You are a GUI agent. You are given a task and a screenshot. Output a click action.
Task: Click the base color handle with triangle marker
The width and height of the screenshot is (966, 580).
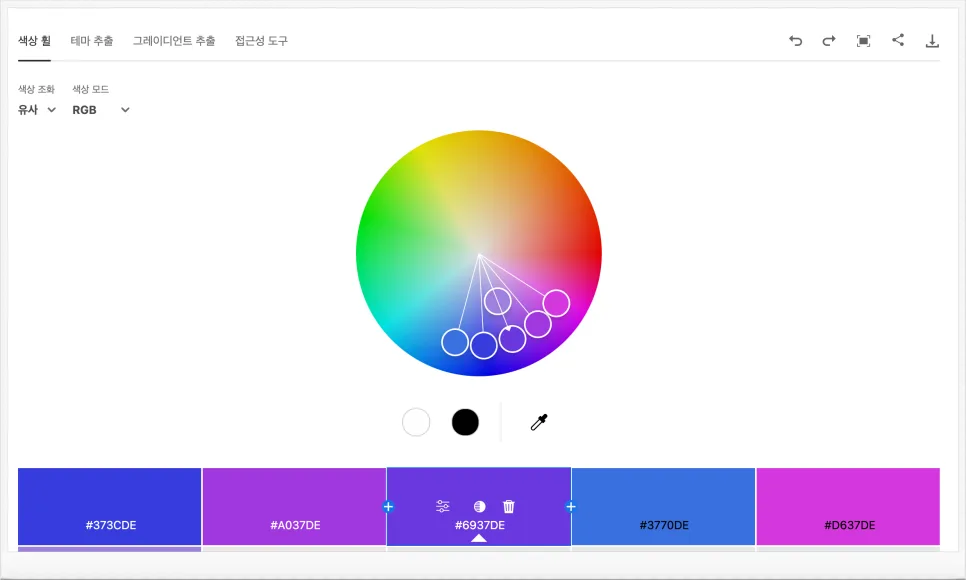[513, 339]
